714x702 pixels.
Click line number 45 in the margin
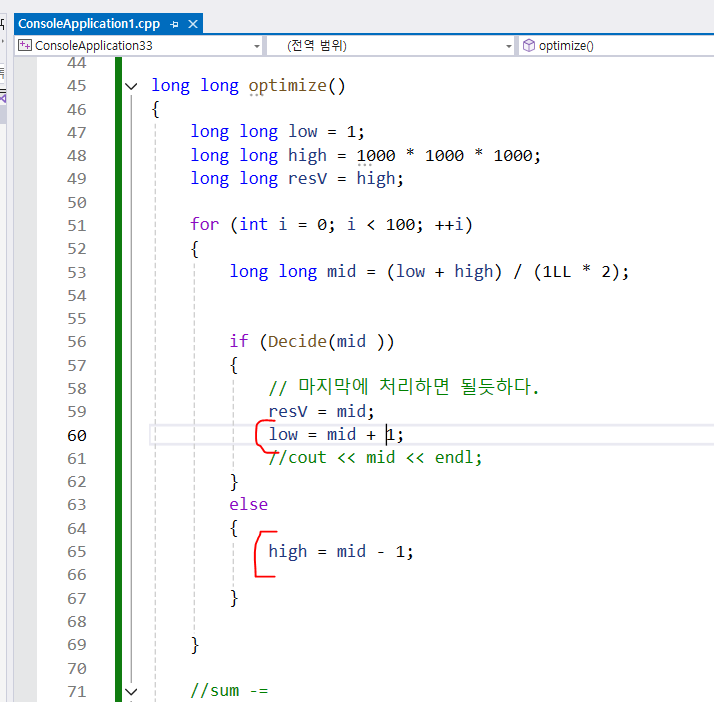click(76, 86)
